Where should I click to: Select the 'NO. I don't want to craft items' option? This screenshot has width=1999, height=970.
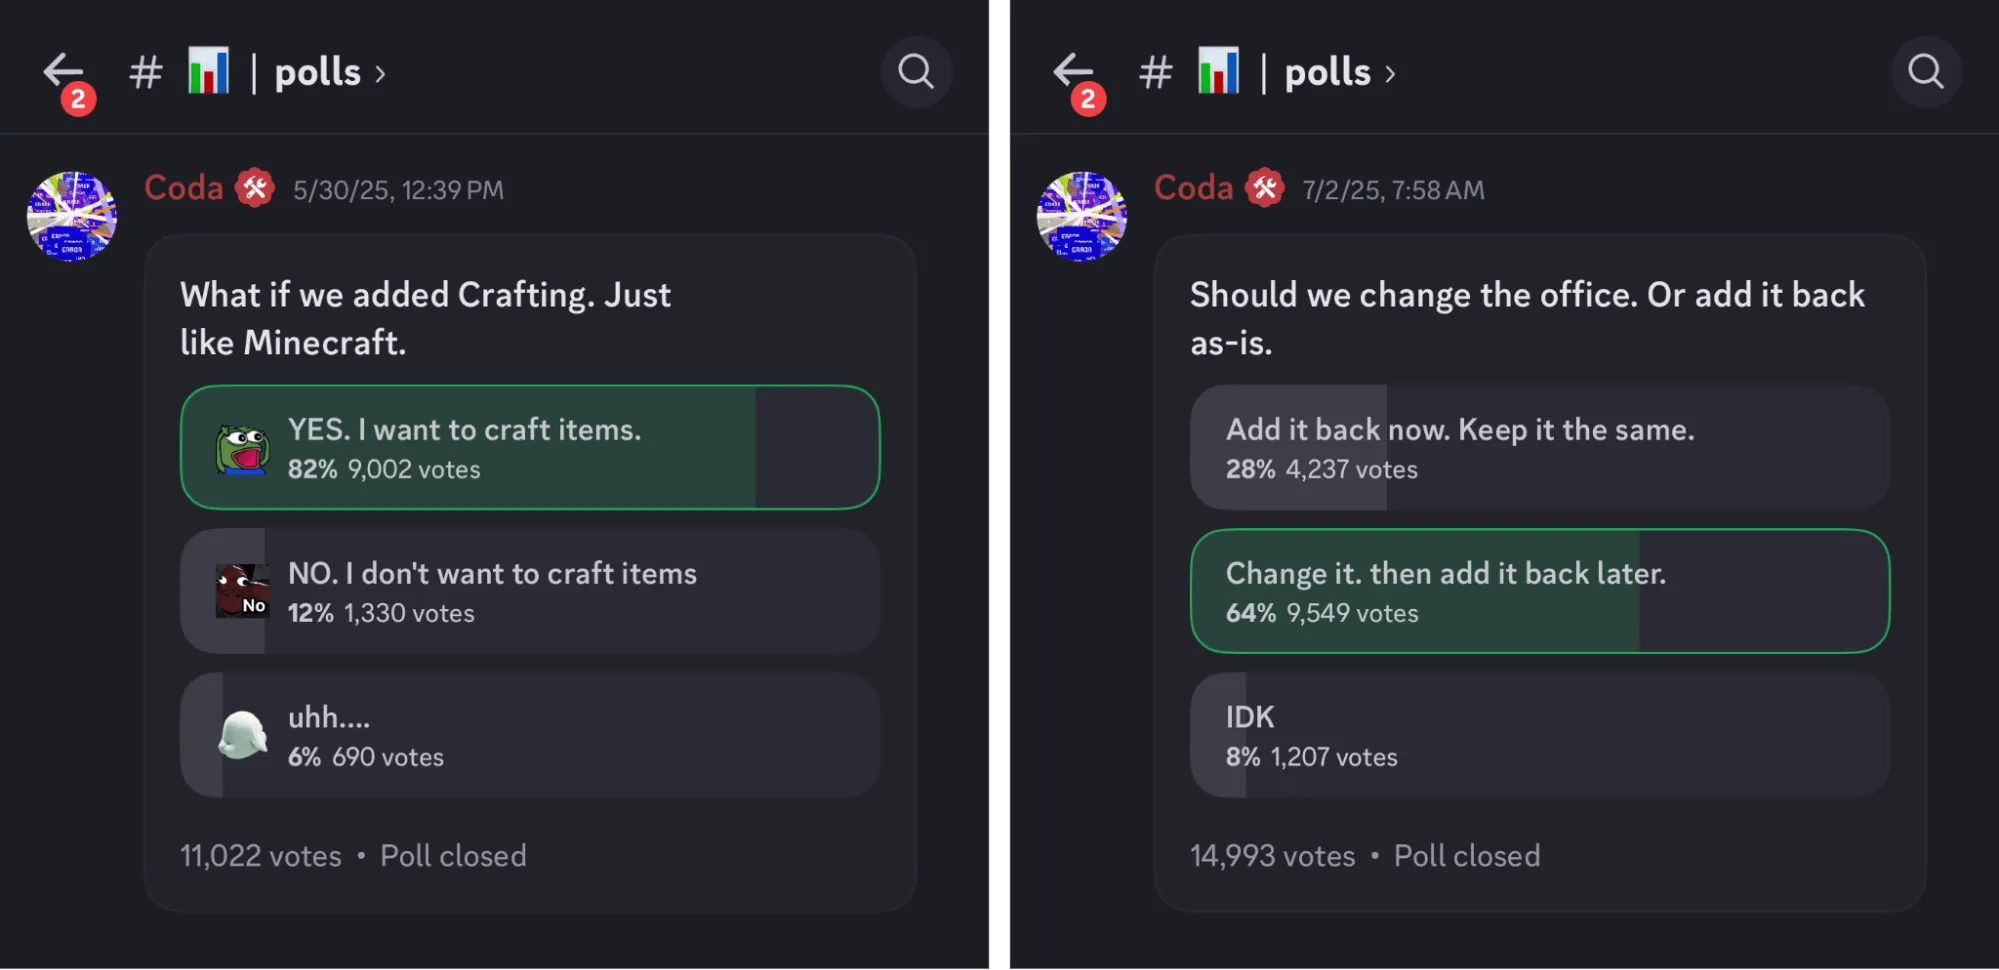pos(530,591)
